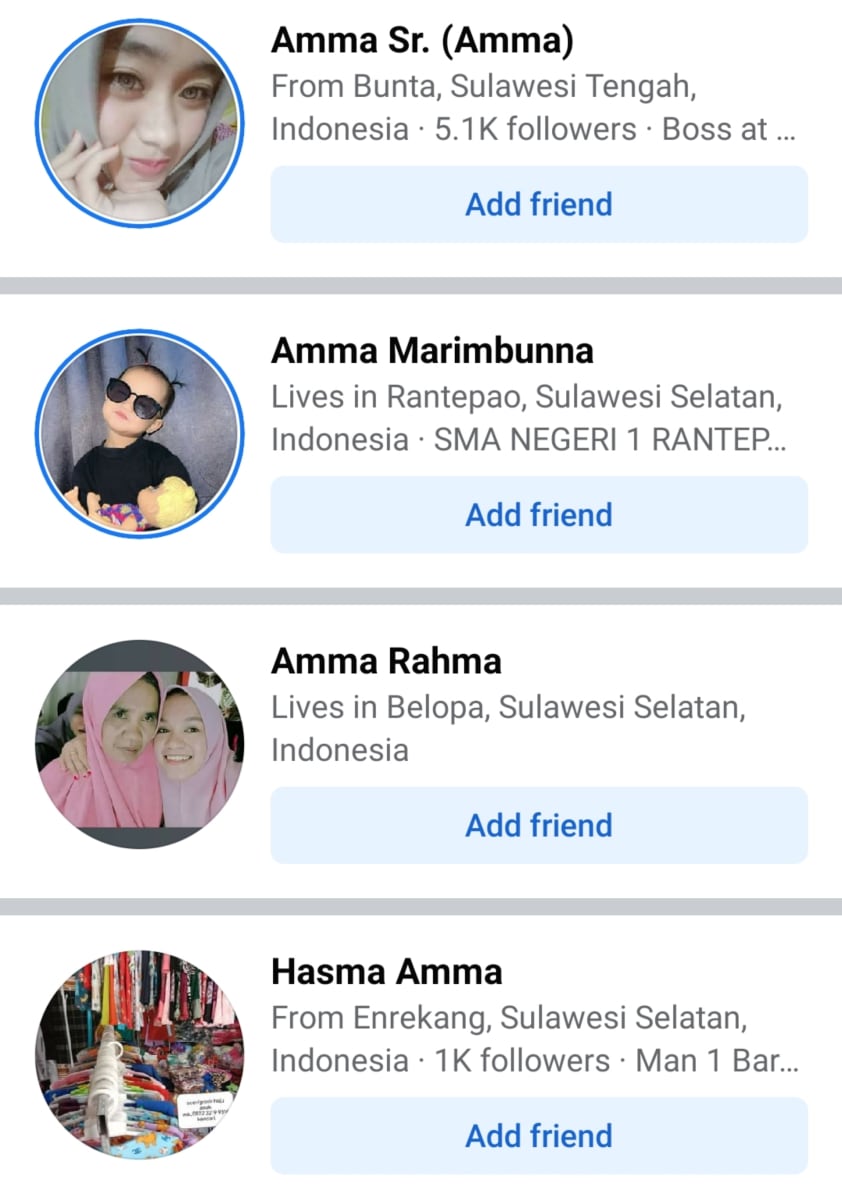Screen dimensions: 842x1200
Task: View Hasma Amma's clothing shop profile photo
Action: [140, 1055]
